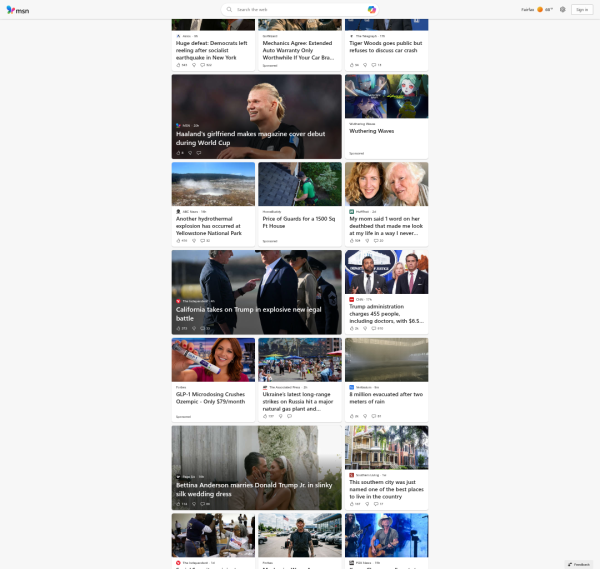
Task: Open the settings gear icon
Action: pyautogui.click(x=562, y=10)
